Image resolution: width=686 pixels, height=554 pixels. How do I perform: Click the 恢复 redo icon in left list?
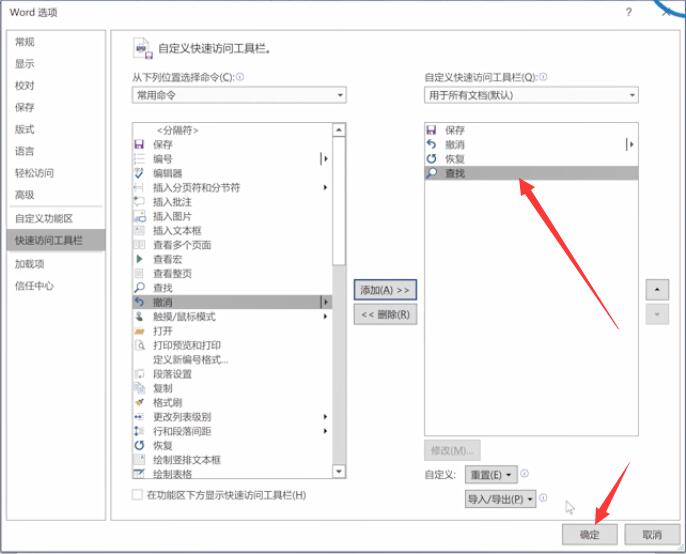(139, 445)
